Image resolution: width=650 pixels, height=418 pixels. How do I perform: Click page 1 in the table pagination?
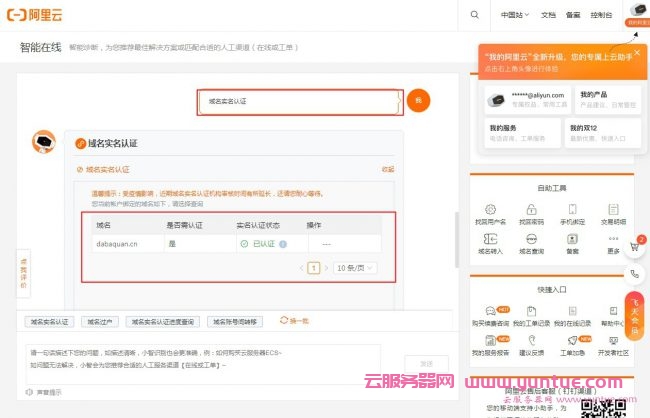tap(313, 268)
